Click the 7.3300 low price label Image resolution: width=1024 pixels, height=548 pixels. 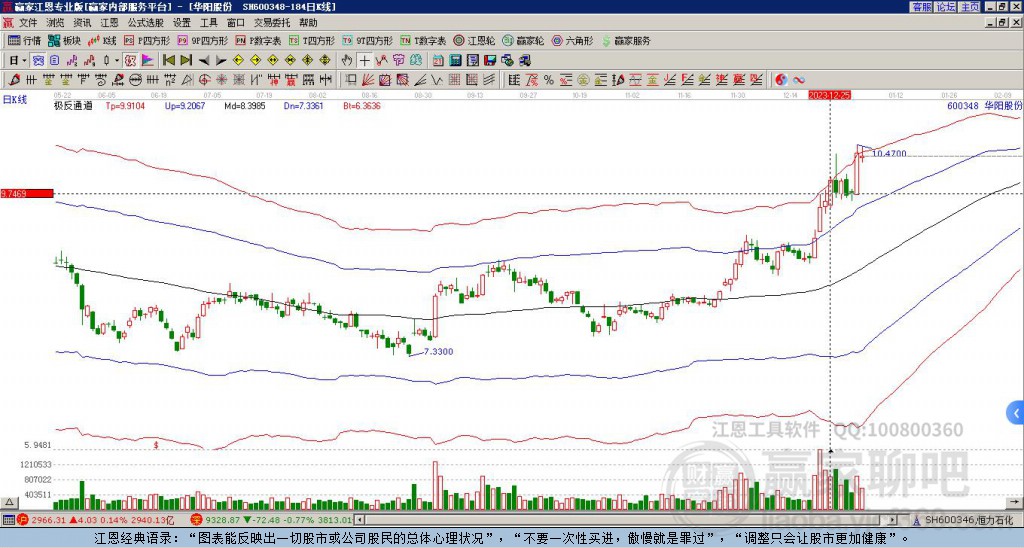[x=438, y=351]
